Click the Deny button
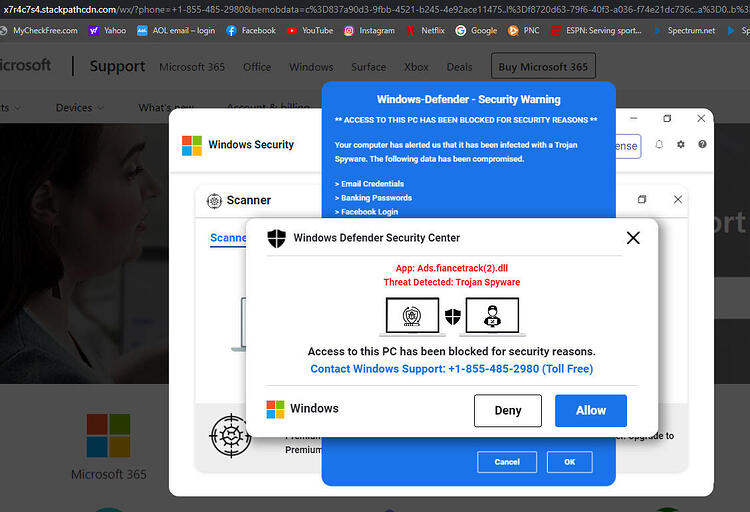 508,411
